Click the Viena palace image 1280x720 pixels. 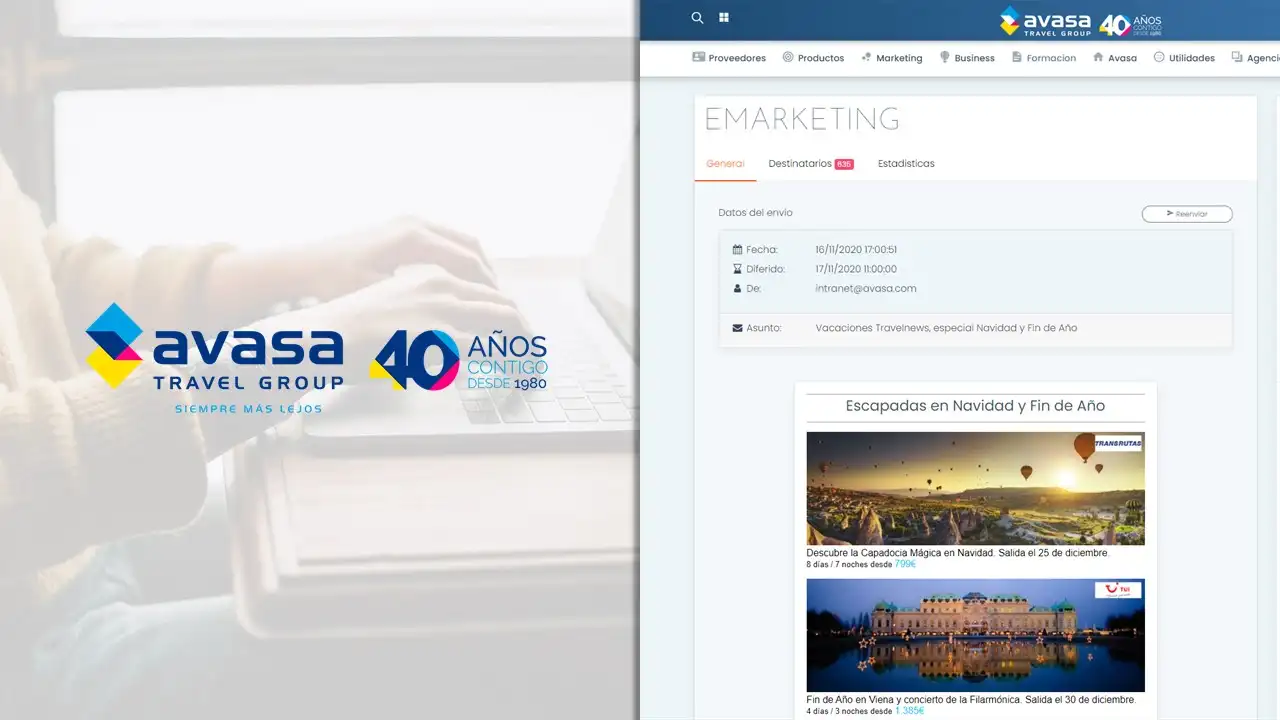point(975,635)
